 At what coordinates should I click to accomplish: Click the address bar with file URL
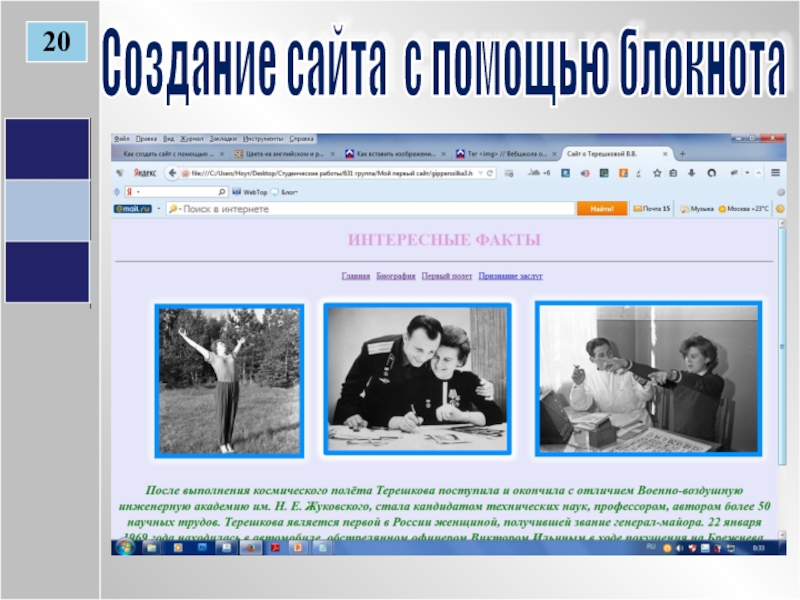(332, 173)
